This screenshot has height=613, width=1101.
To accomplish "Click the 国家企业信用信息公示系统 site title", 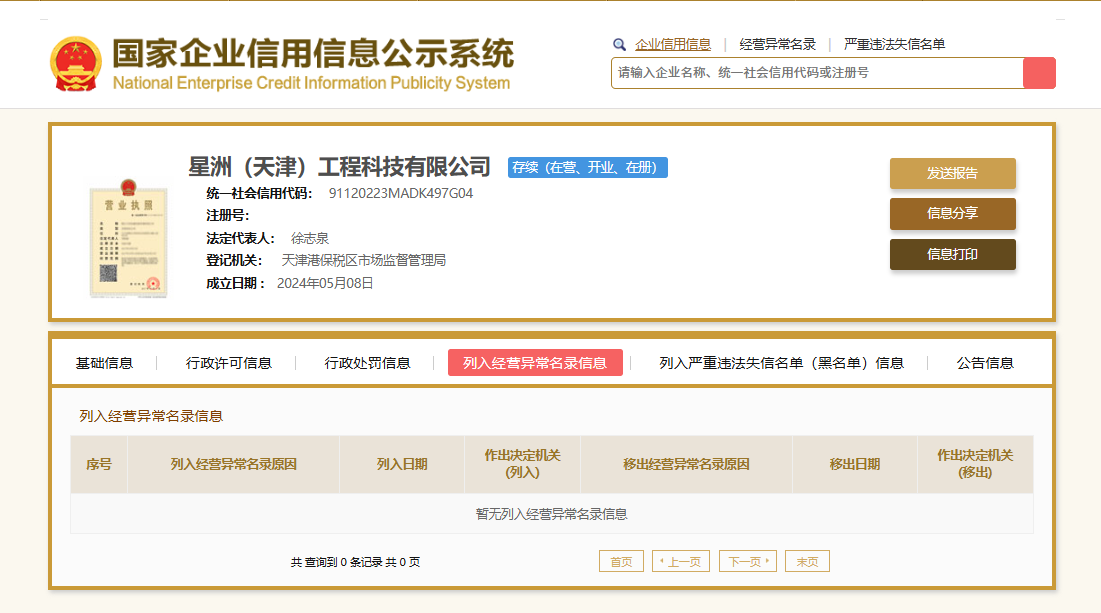I will coord(313,53).
